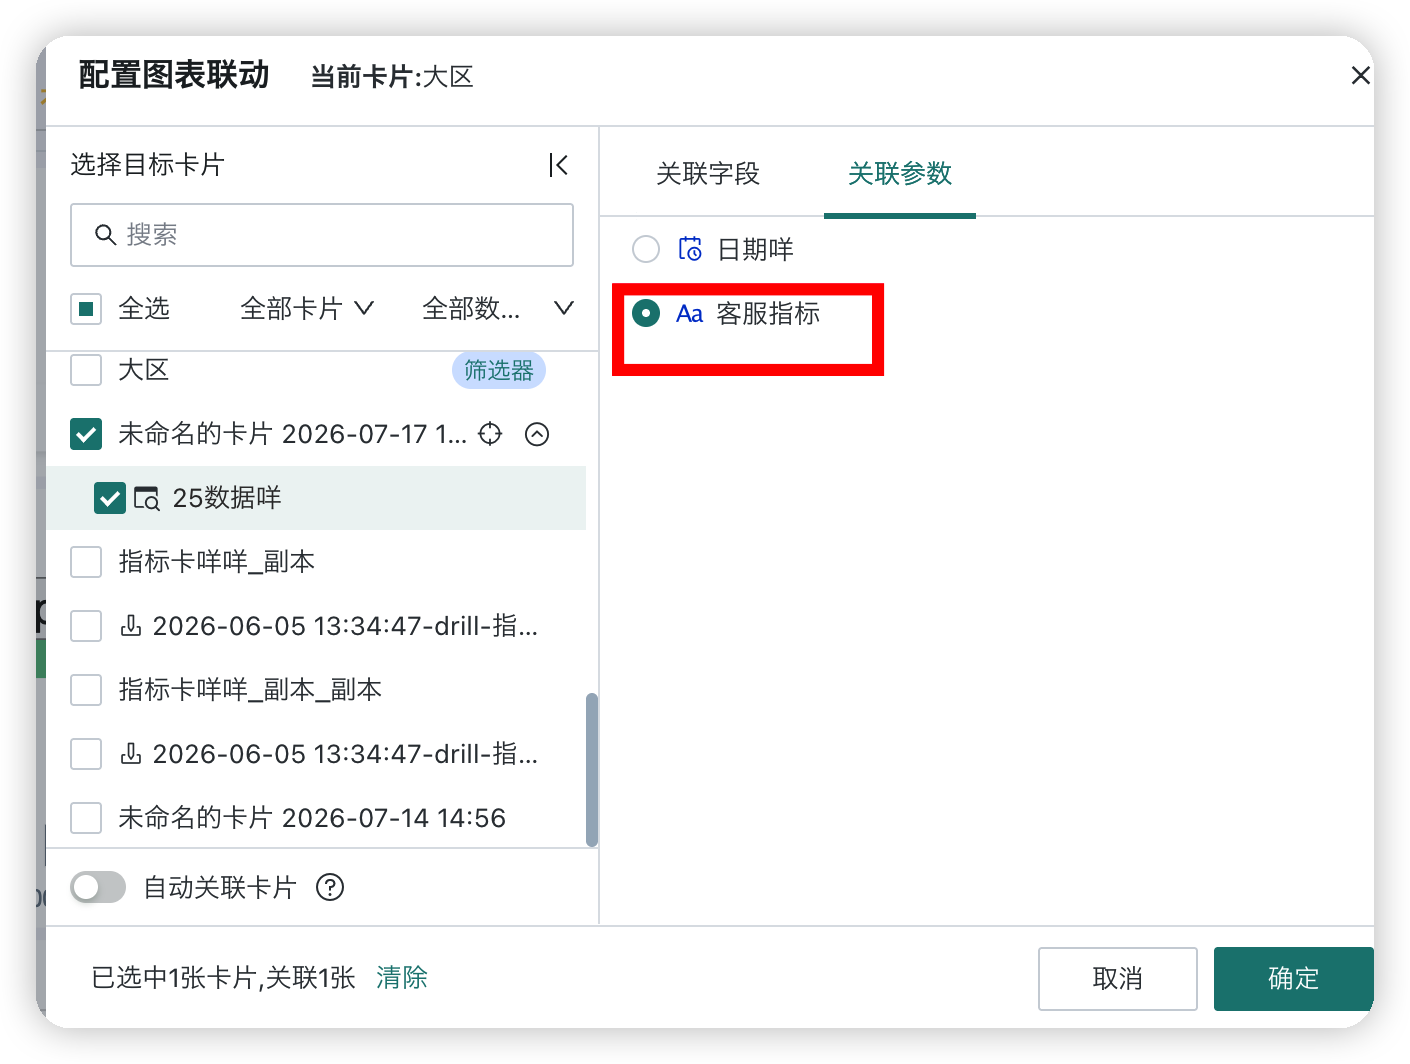1410x1064 pixels.
Task: Uncheck the 25数据咩 checkbox
Action: click(109, 498)
